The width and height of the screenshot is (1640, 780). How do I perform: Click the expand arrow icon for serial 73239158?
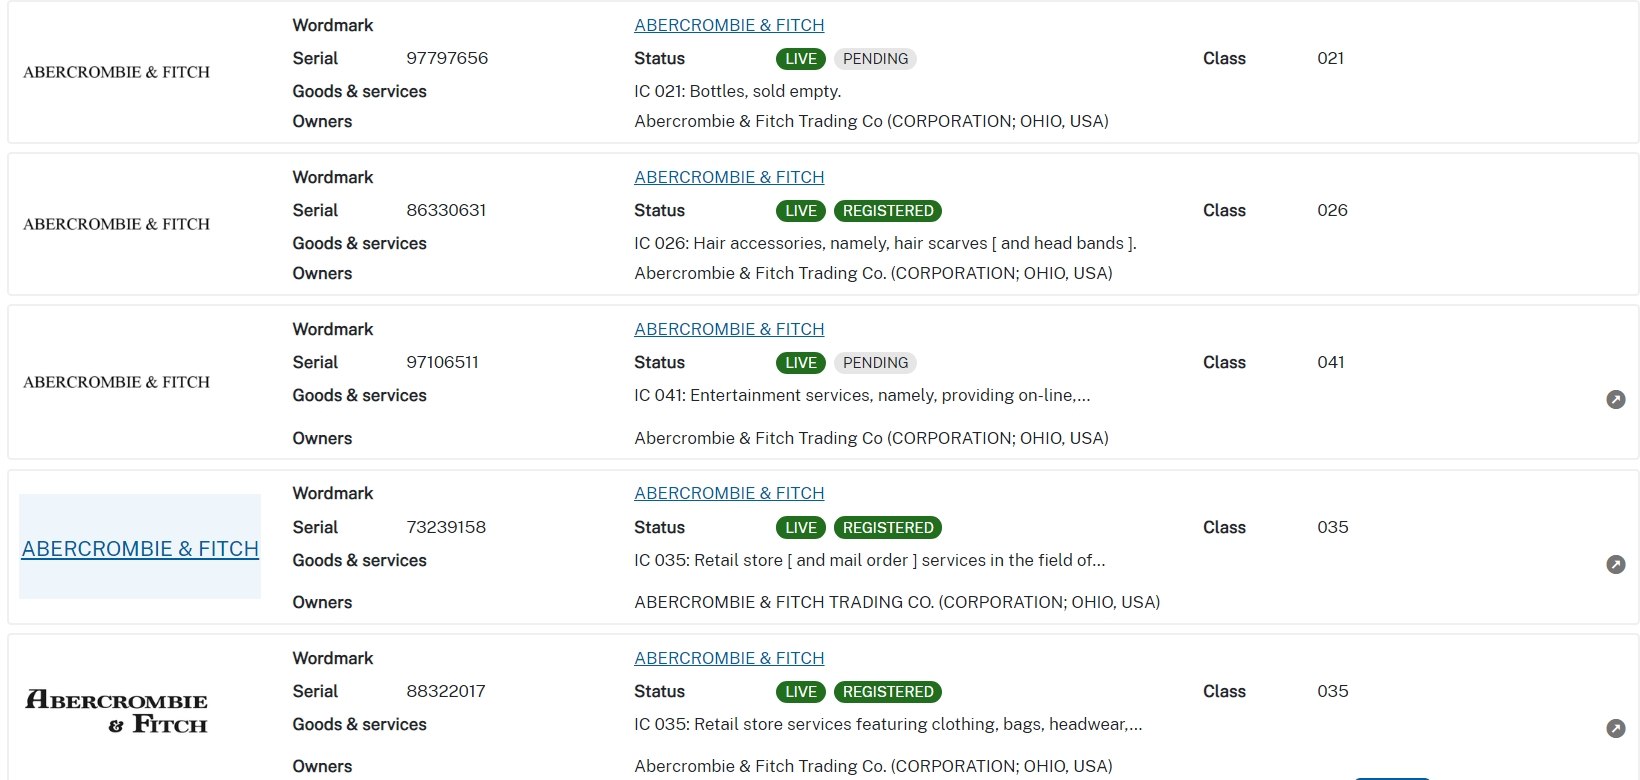(x=1615, y=565)
